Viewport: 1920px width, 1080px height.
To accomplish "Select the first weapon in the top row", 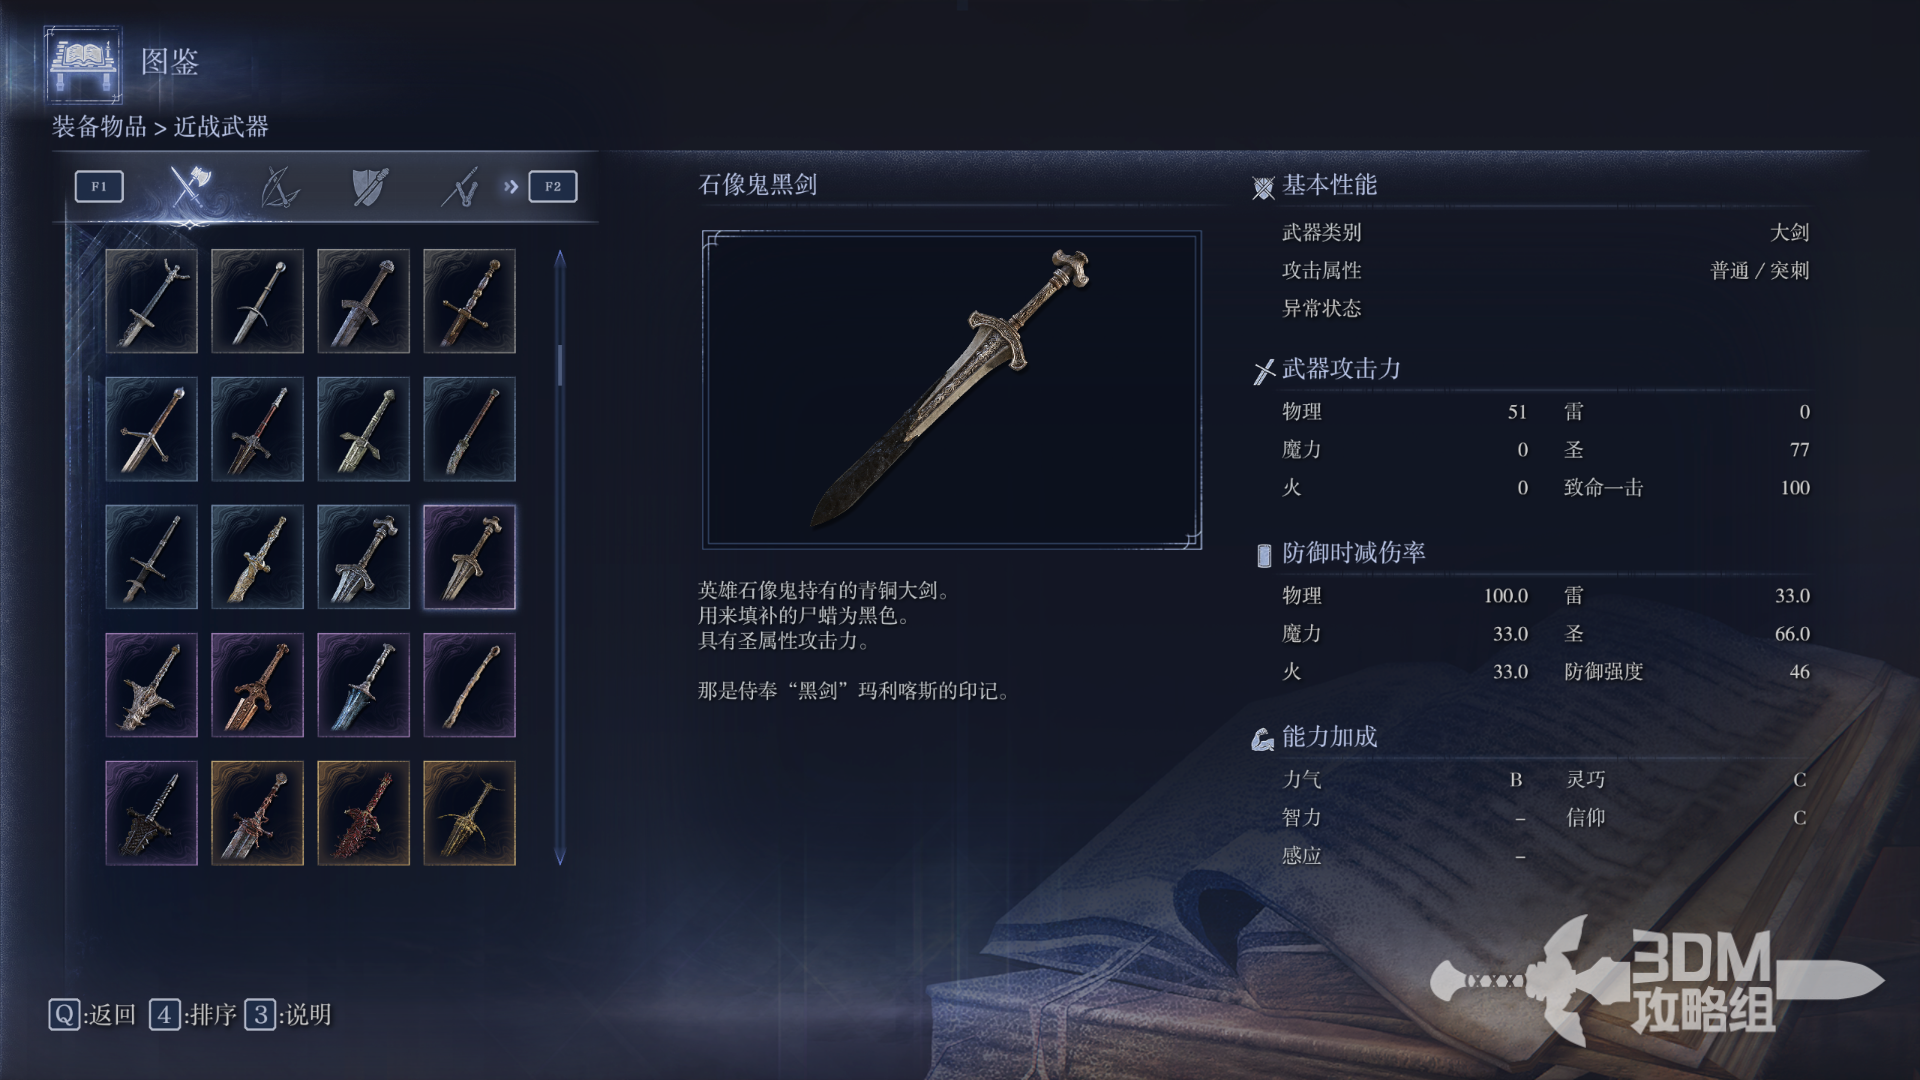I will point(151,301).
